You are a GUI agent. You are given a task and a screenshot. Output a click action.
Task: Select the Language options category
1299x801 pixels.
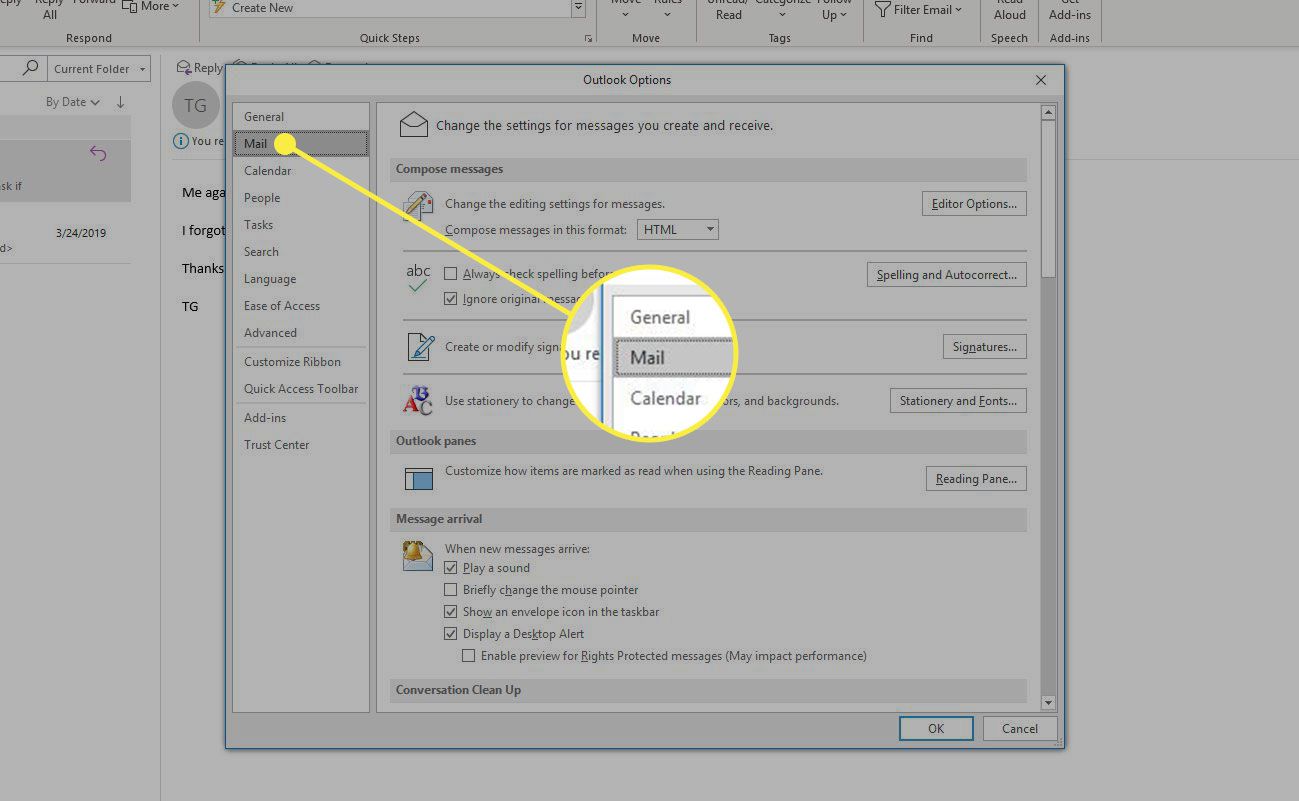300,279
